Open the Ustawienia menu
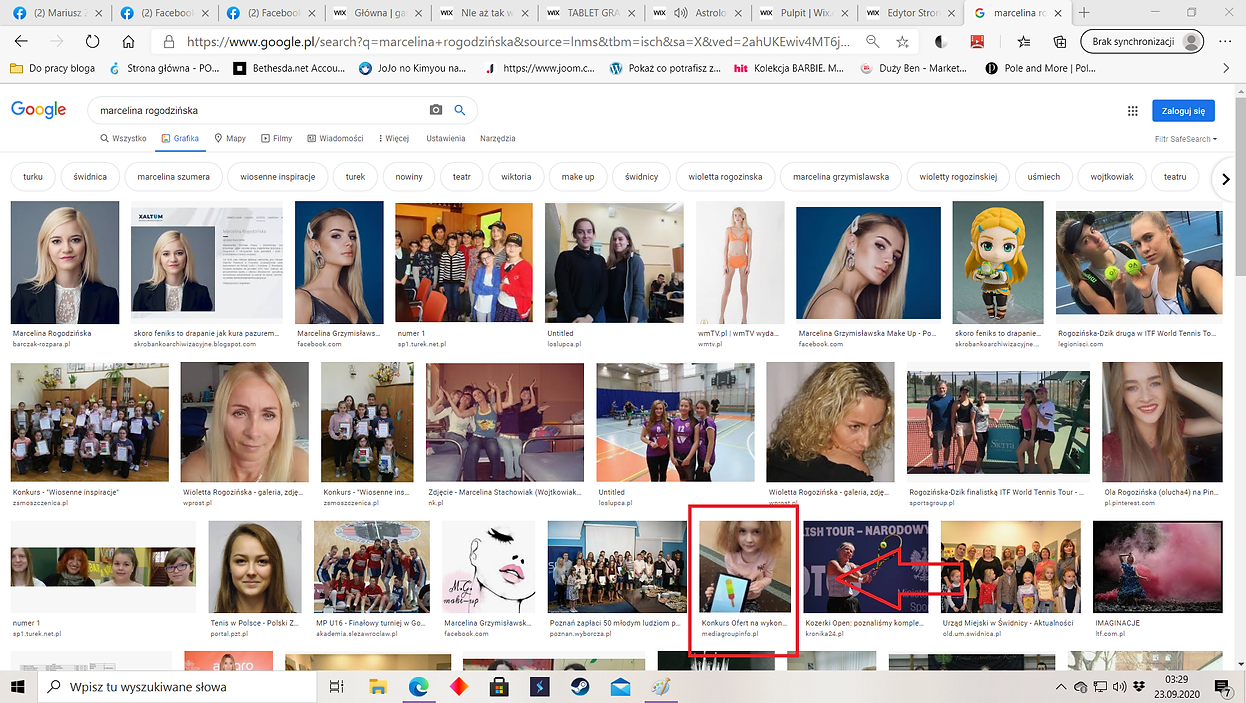 pyautogui.click(x=446, y=139)
